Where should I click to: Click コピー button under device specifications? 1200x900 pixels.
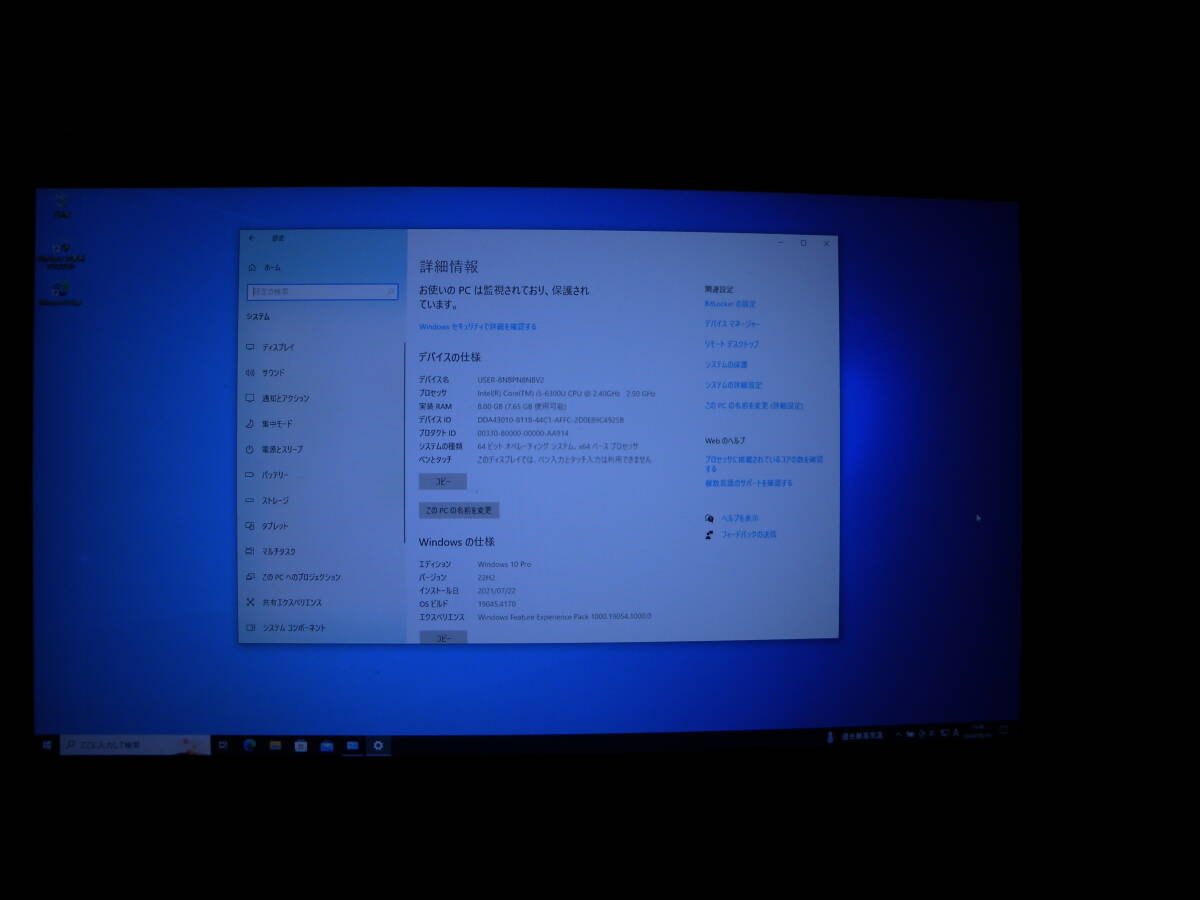click(x=442, y=482)
